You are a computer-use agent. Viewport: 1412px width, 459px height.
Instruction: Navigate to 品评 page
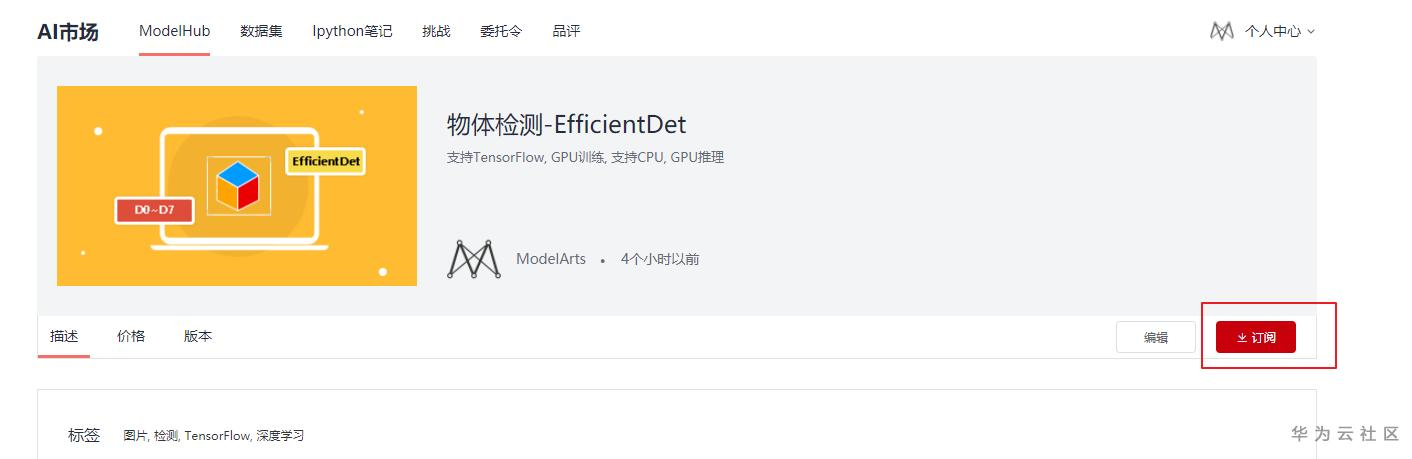tap(566, 31)
